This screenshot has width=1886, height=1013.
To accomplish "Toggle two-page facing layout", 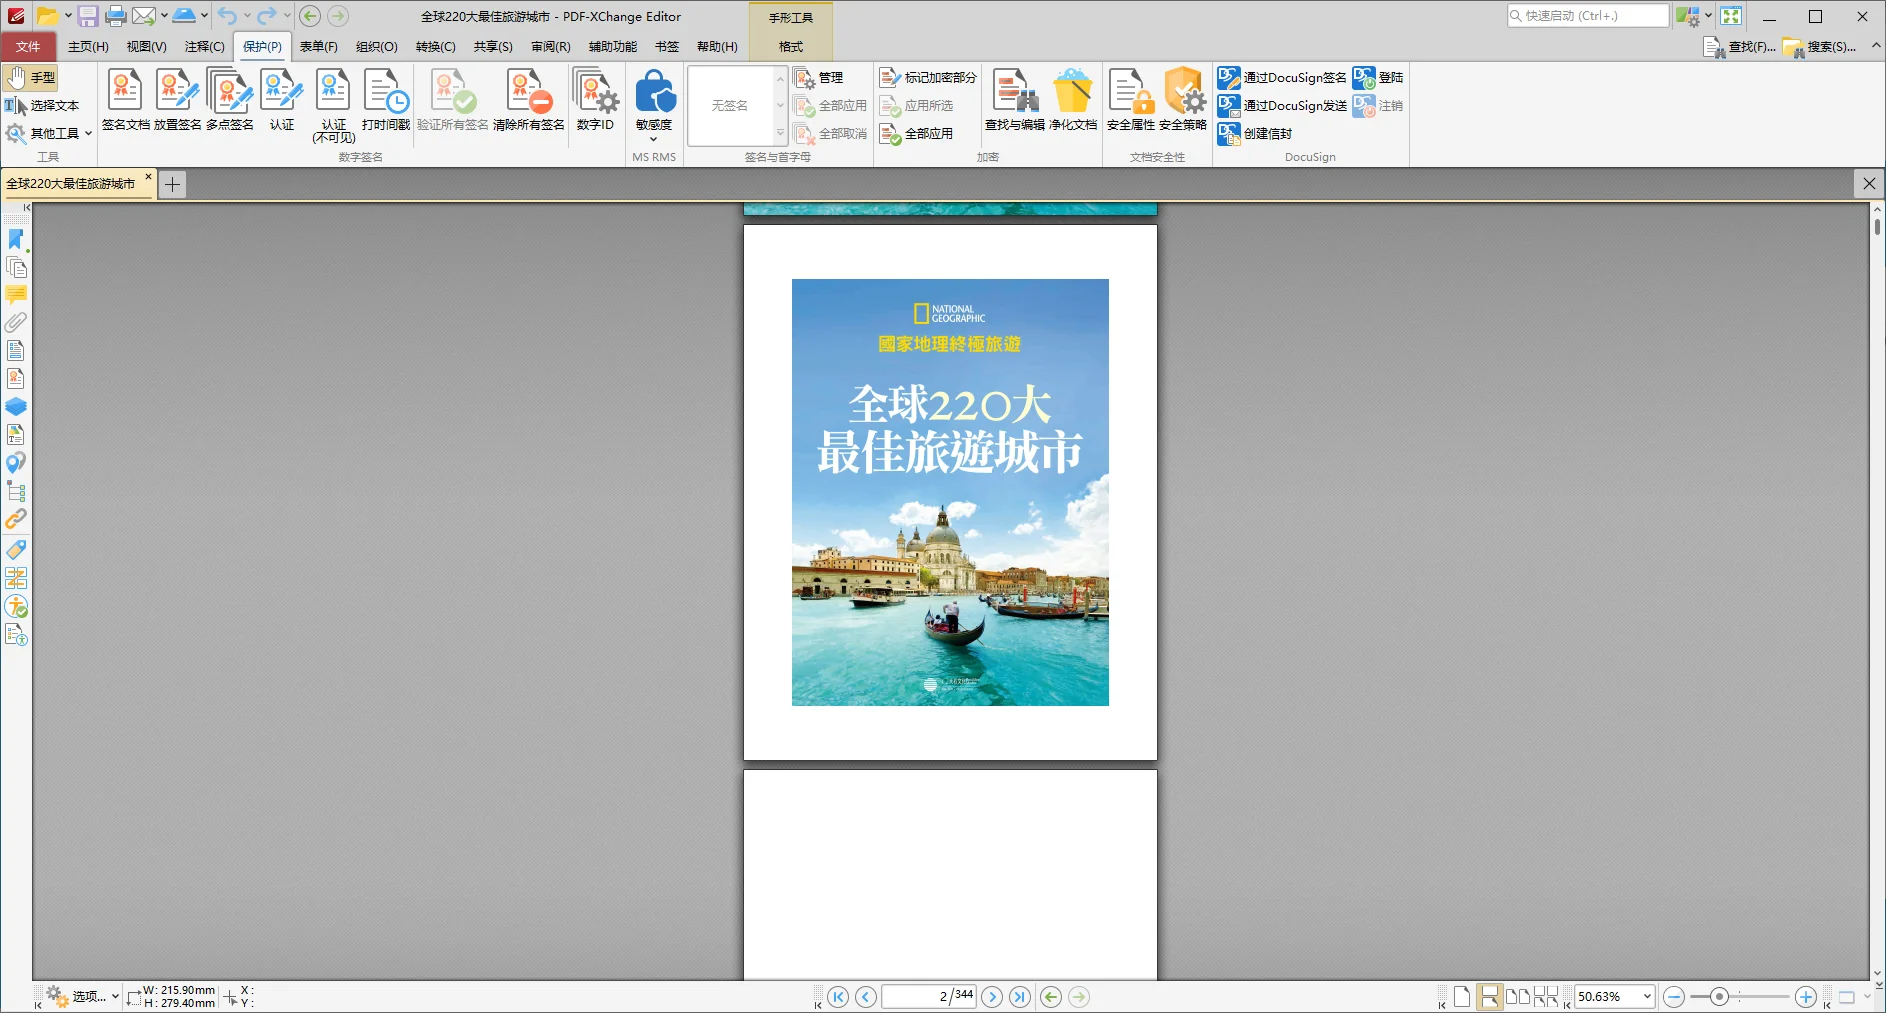I will coord(1517,997).
